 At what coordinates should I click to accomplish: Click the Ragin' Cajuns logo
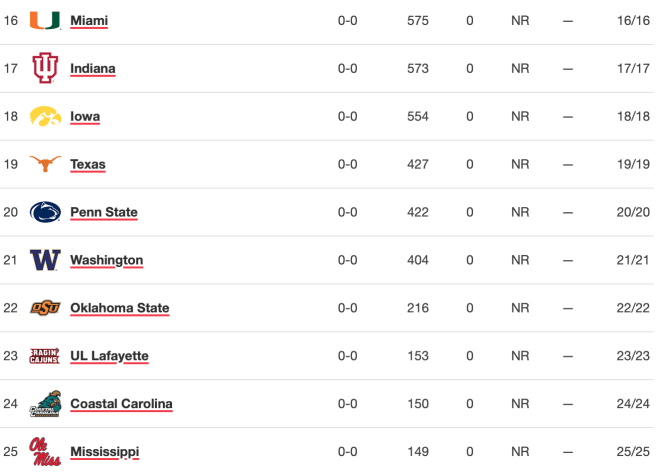click(45, 356)
